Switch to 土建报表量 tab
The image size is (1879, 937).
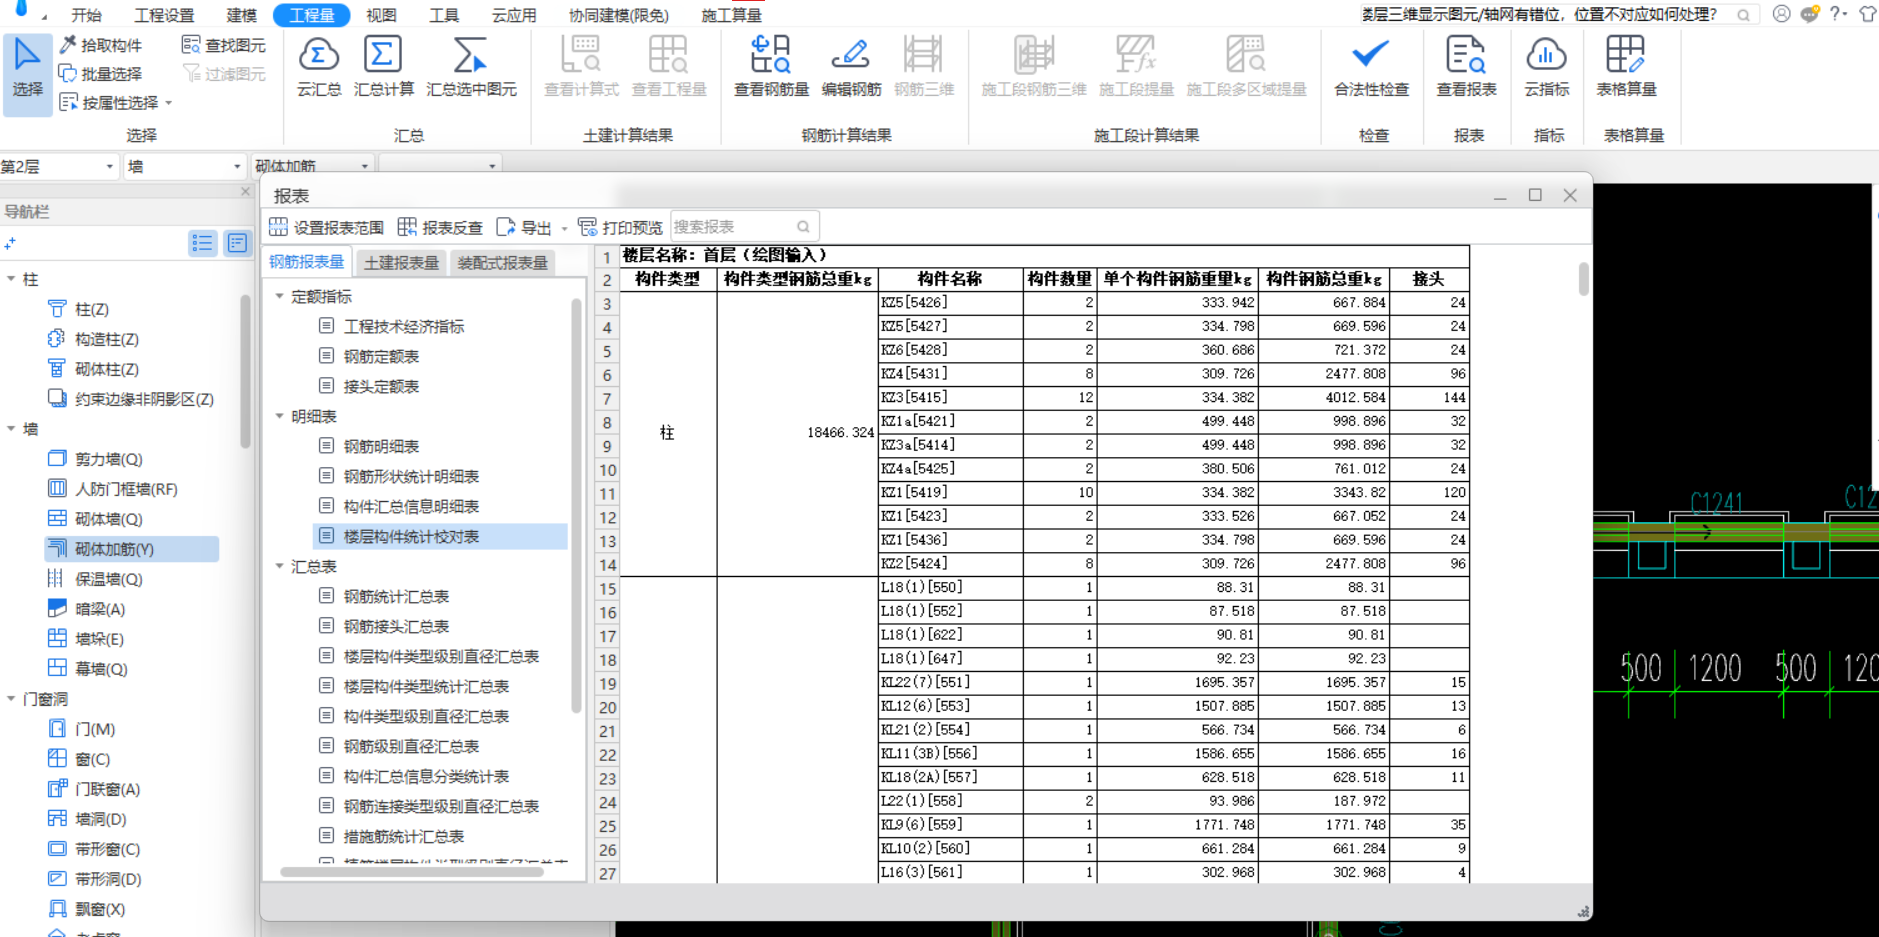[401, 263]
